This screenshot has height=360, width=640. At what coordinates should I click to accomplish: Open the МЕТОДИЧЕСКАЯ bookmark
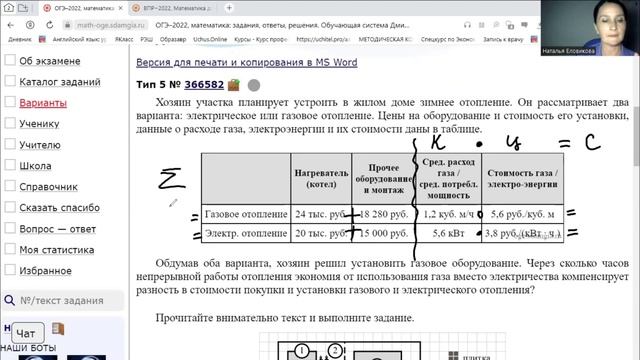(x=385, y=39)
